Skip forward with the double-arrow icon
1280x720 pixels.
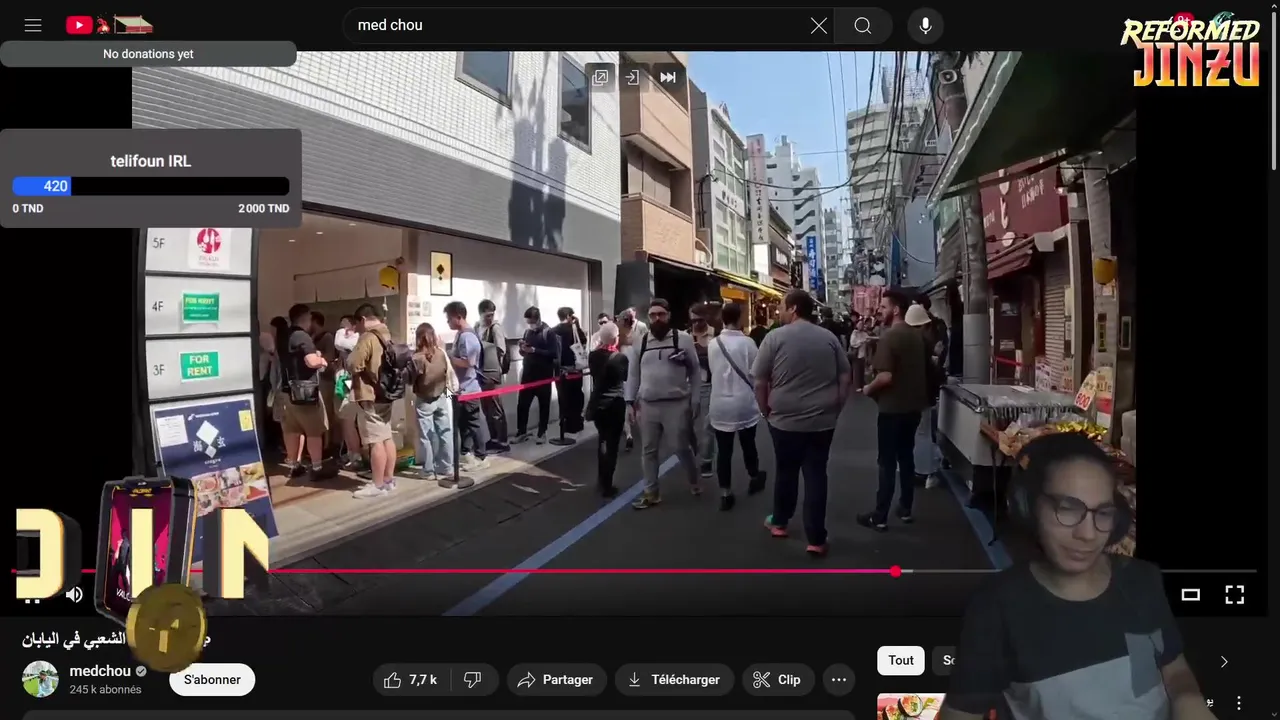pos(667,77)
